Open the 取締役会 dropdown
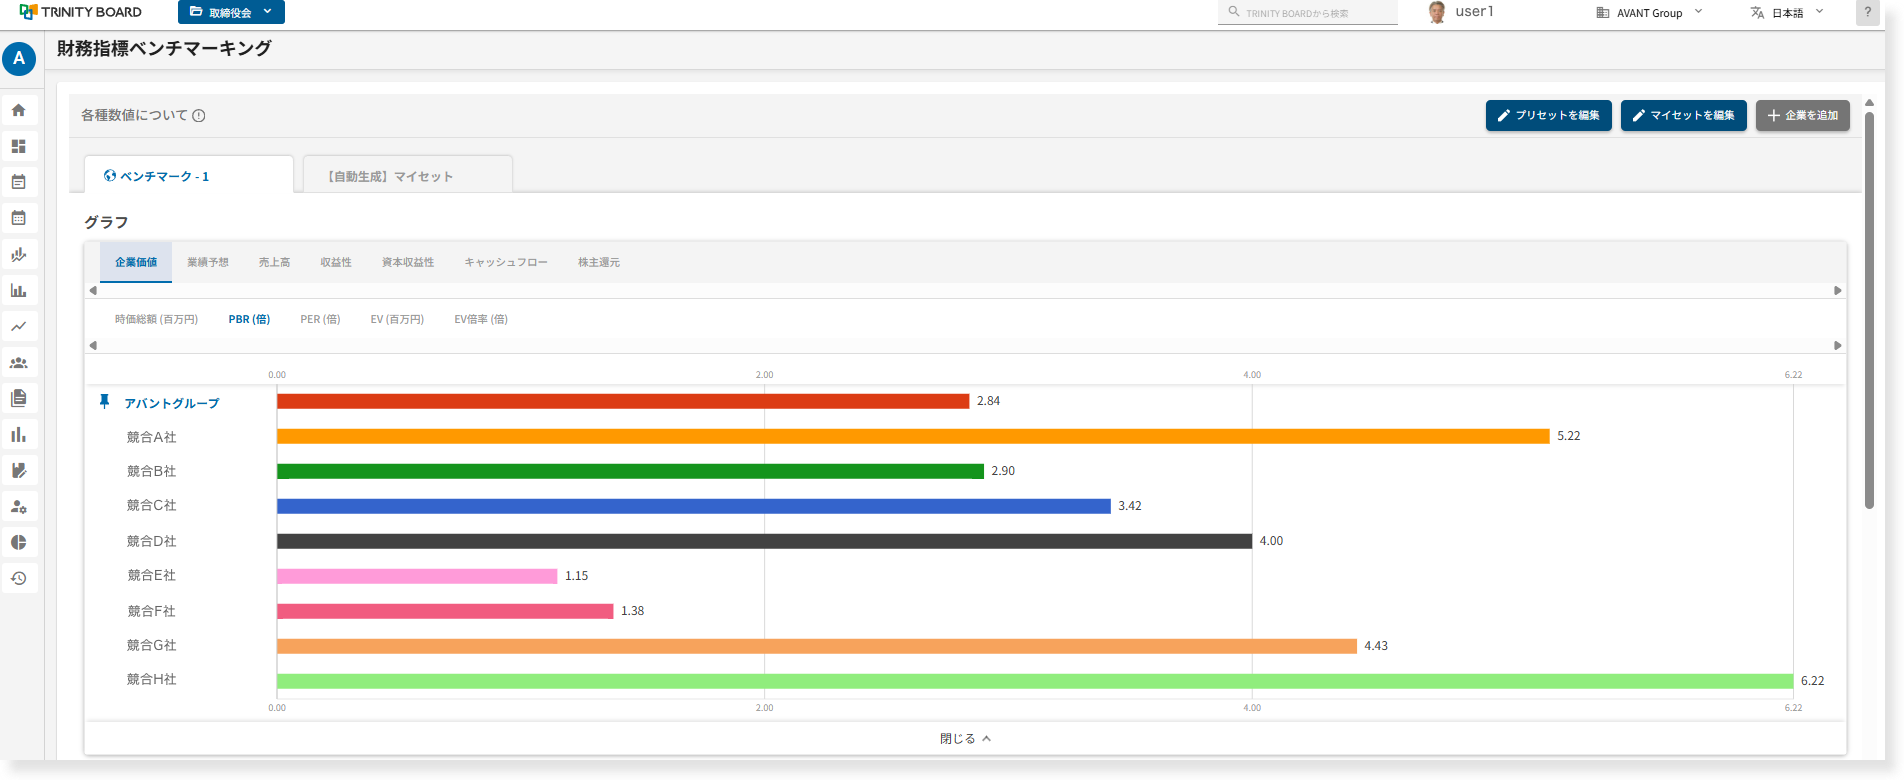This screenshot has width=1904, height=780. pyautogui.click(x=231, y=12)
